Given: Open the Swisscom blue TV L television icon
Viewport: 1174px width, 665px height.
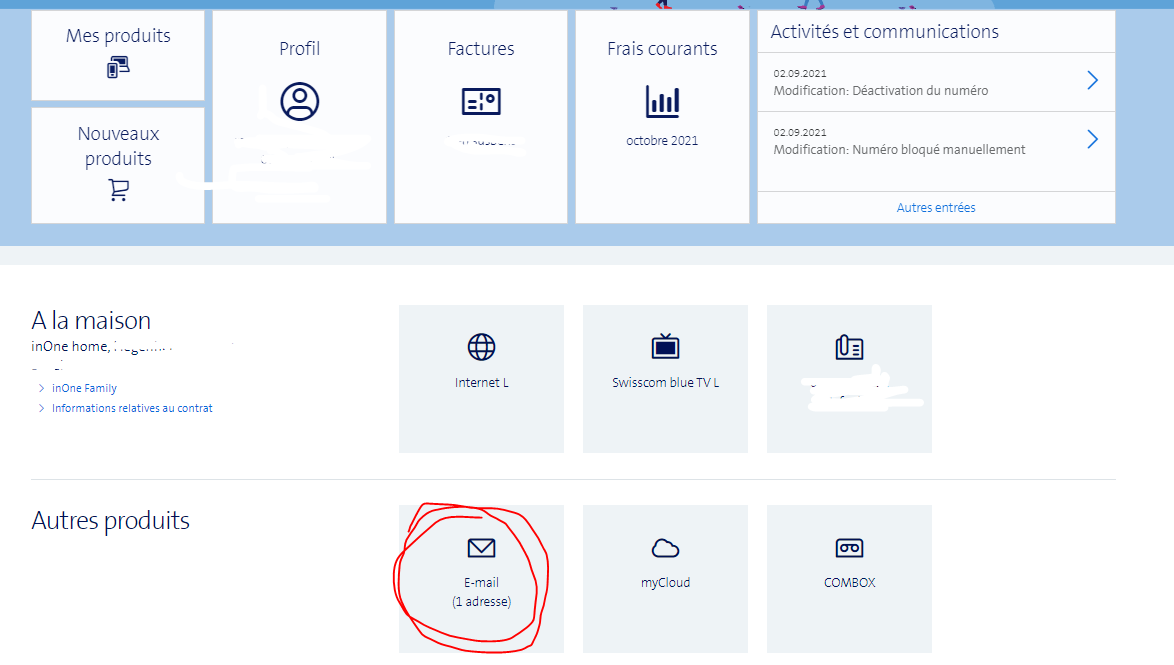Looking at the screenshot, I should tap(665, 347).
